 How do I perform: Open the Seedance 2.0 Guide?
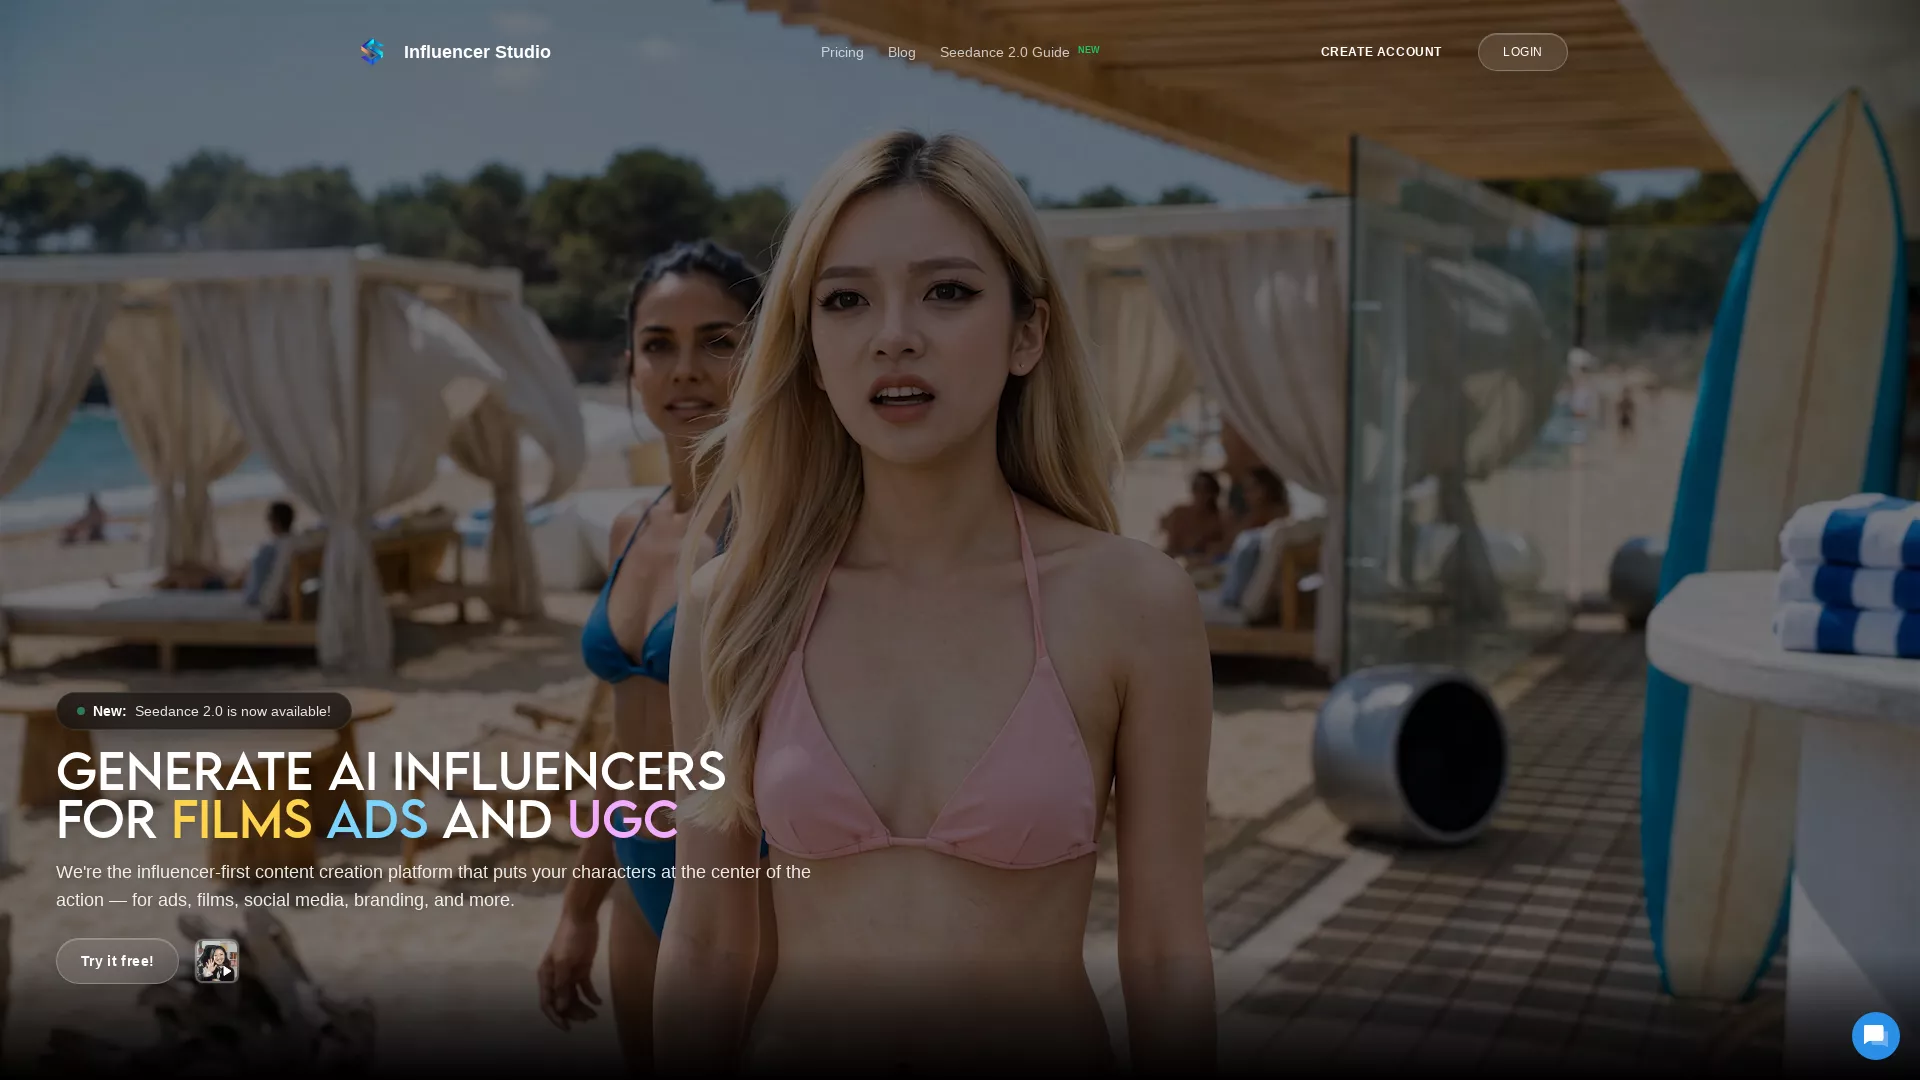1003,52
